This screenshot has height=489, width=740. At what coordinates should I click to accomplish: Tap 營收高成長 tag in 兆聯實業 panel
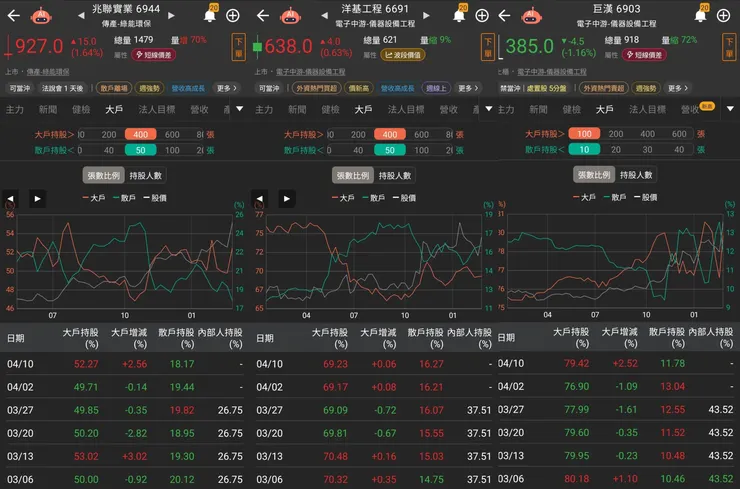[188, 88]
